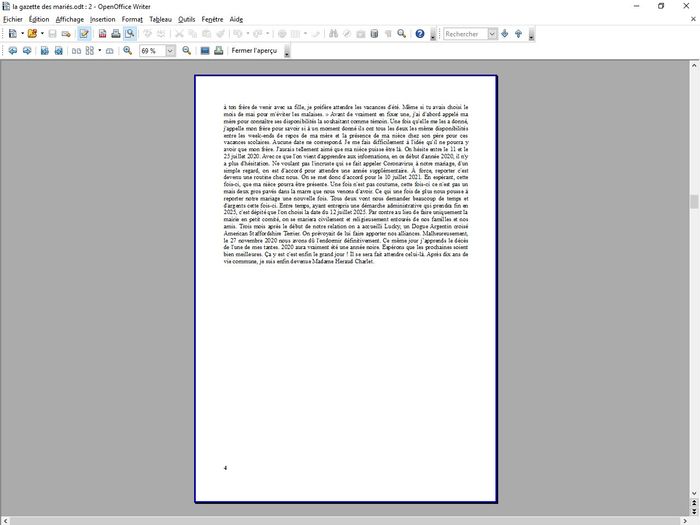Open the multiple pages layout dropdown arrow
This screenshot has width=700, height=525.
pos(100,50)
